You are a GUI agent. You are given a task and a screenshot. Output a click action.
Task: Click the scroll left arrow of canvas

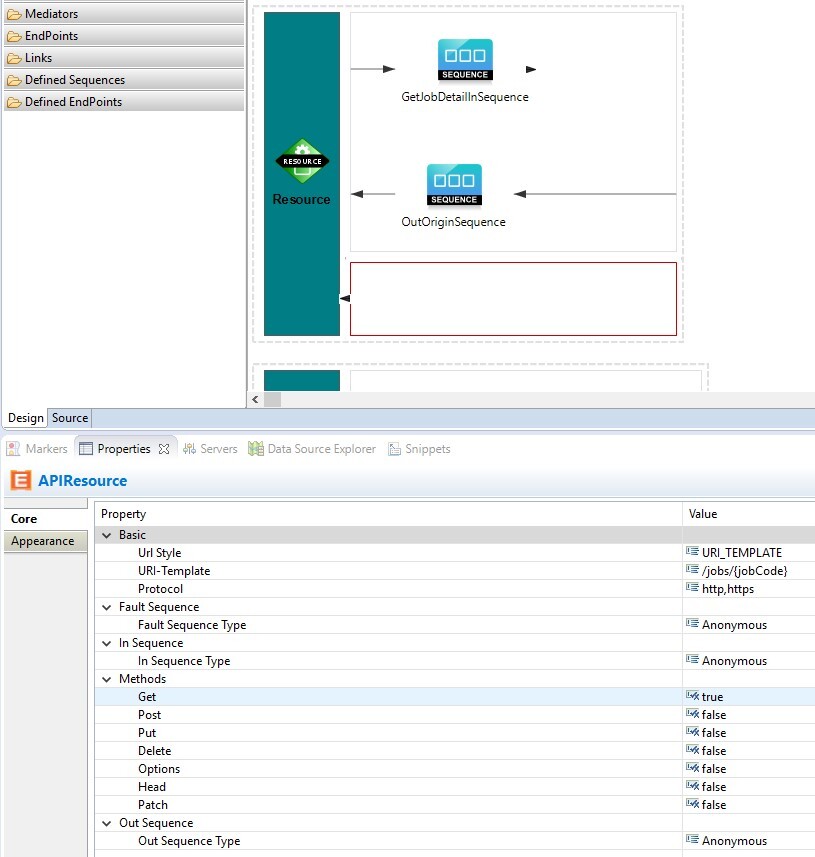(x=255, y=400)
